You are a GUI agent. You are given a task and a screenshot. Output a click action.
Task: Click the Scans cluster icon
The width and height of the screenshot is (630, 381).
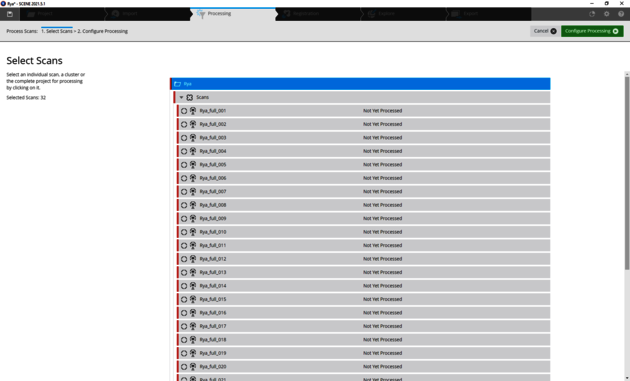(x=190, y=97)
